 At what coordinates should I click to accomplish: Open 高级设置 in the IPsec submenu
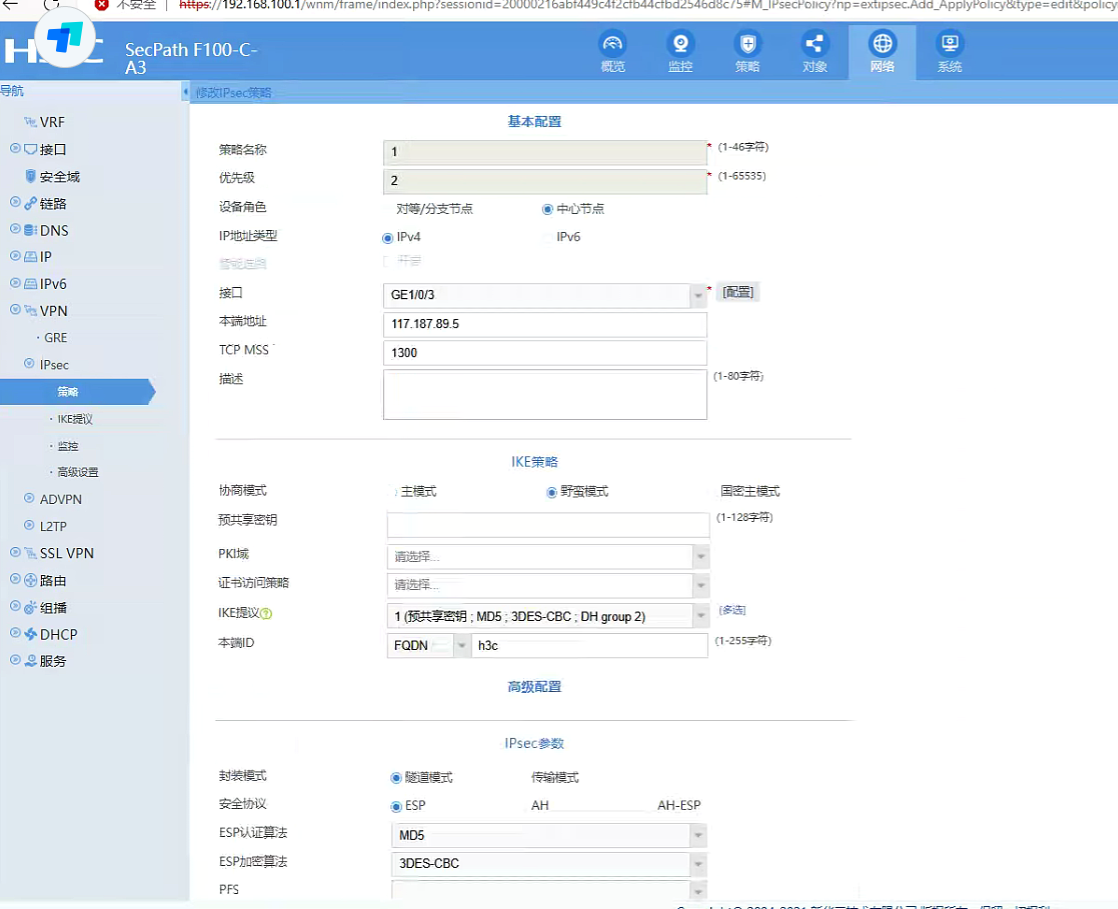point(78,472)
